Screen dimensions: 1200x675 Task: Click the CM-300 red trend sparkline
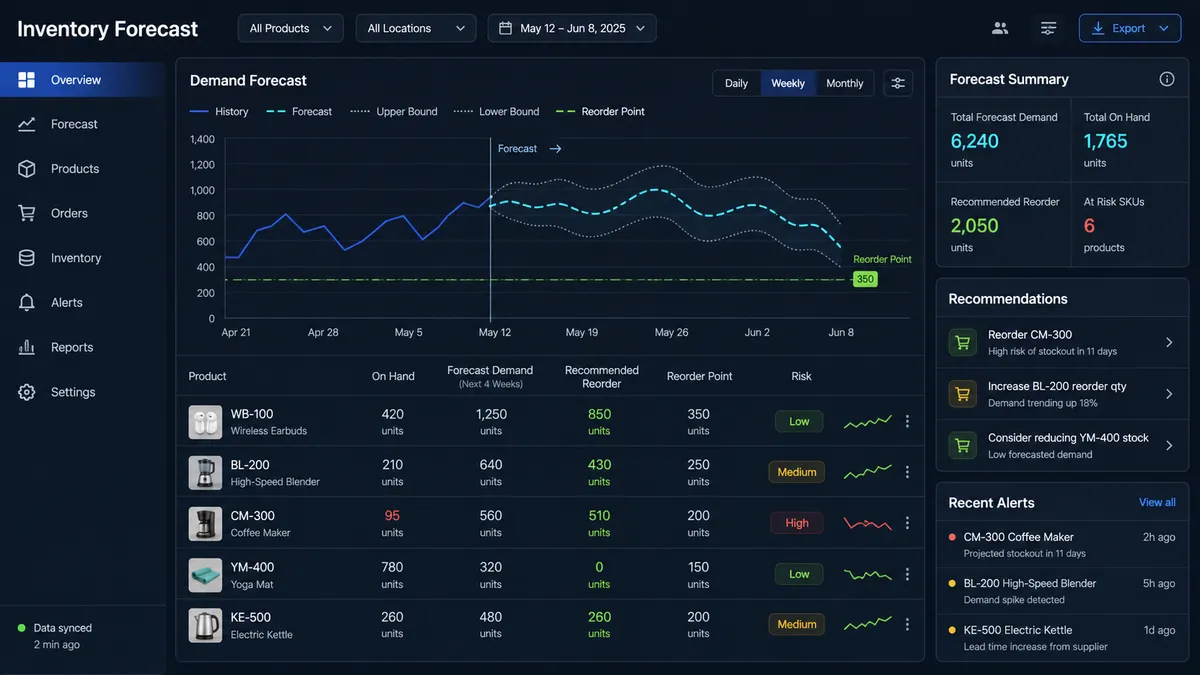tap(867, 522)
